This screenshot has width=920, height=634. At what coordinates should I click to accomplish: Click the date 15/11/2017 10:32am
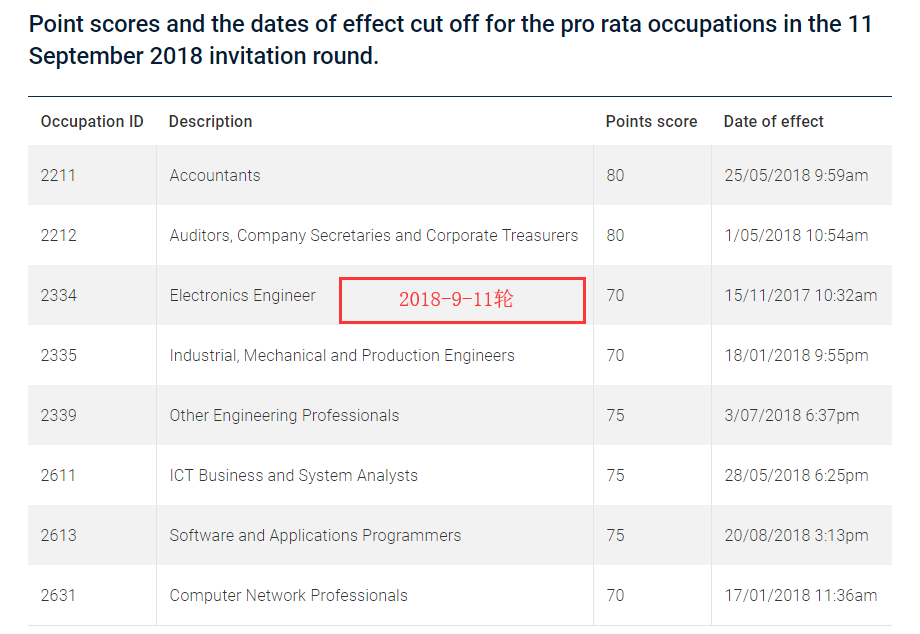tap(800, 296)
